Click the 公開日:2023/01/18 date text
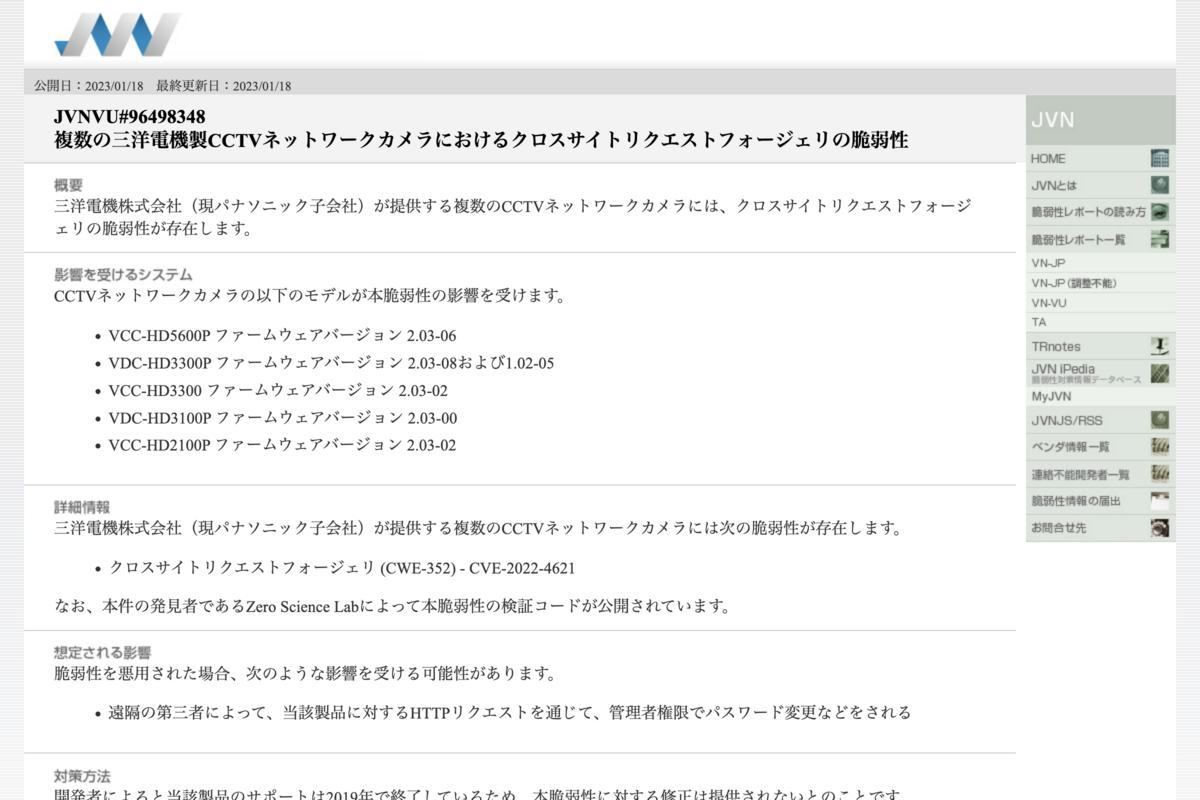 click(x=89, y=86)
